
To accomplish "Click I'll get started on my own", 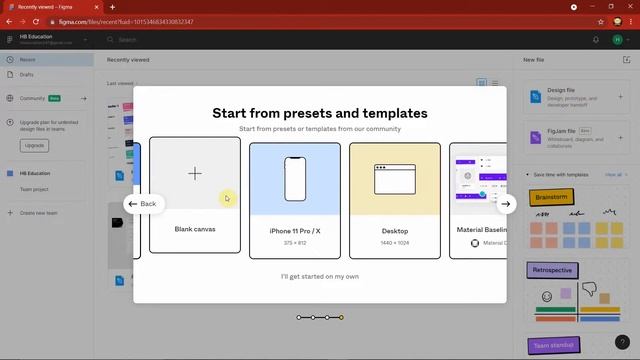I will tap(320, 276).
